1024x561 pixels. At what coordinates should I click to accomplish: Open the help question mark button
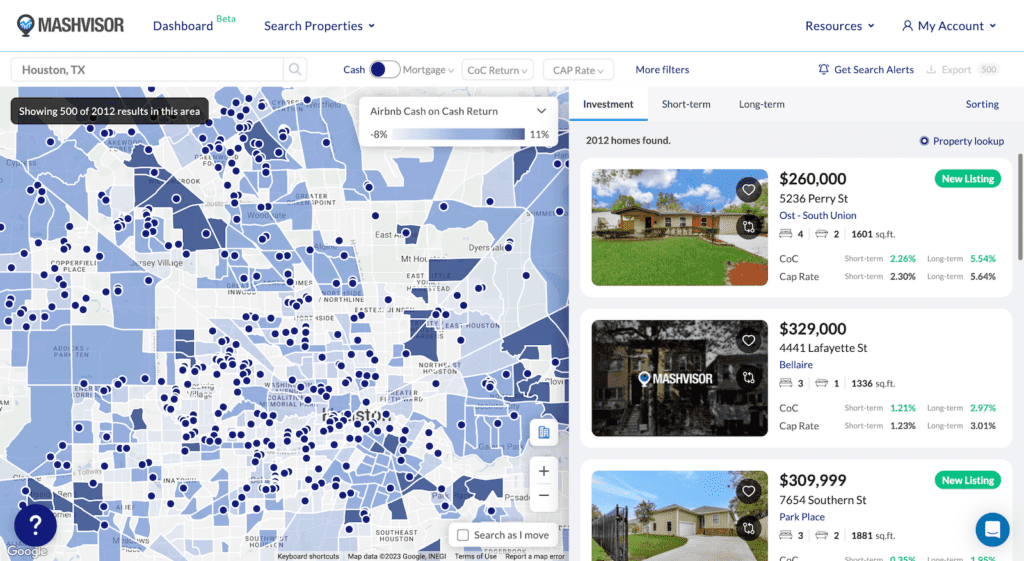(x=35, y=524)
